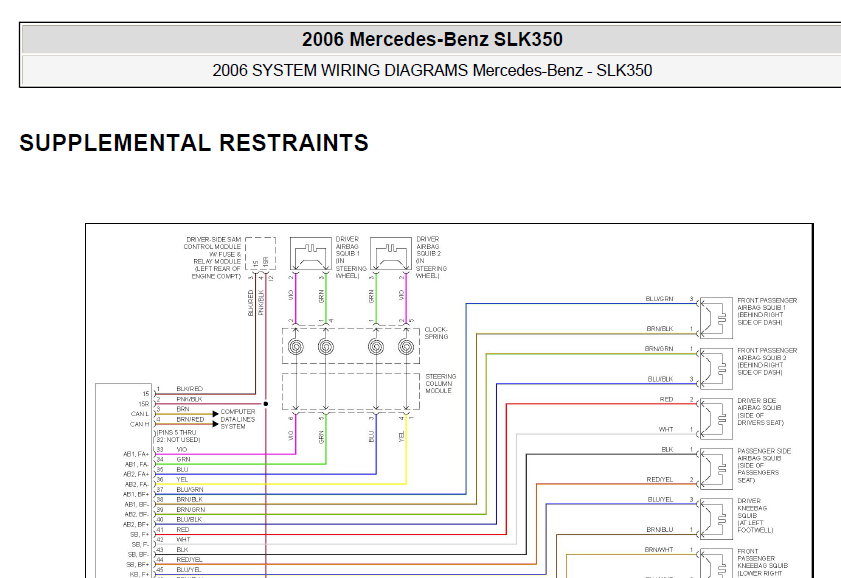Click the "BRN/GRN" wire label at pin 39
Image resolution: width=841 pixels, height=578 pixels.
tap(190, 509)
